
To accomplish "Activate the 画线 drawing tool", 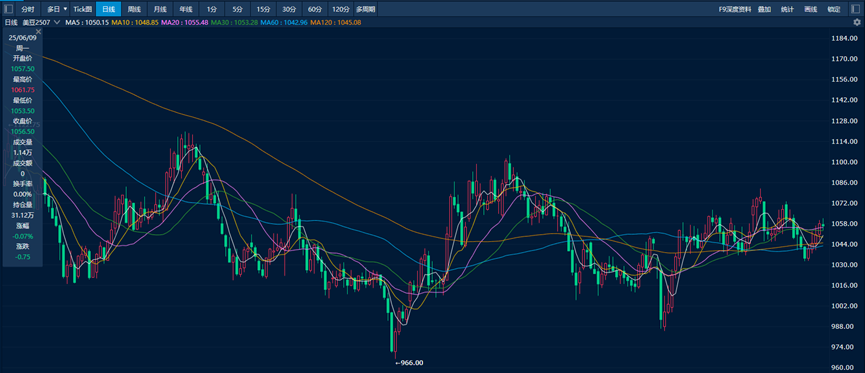I will click(810, 9).
